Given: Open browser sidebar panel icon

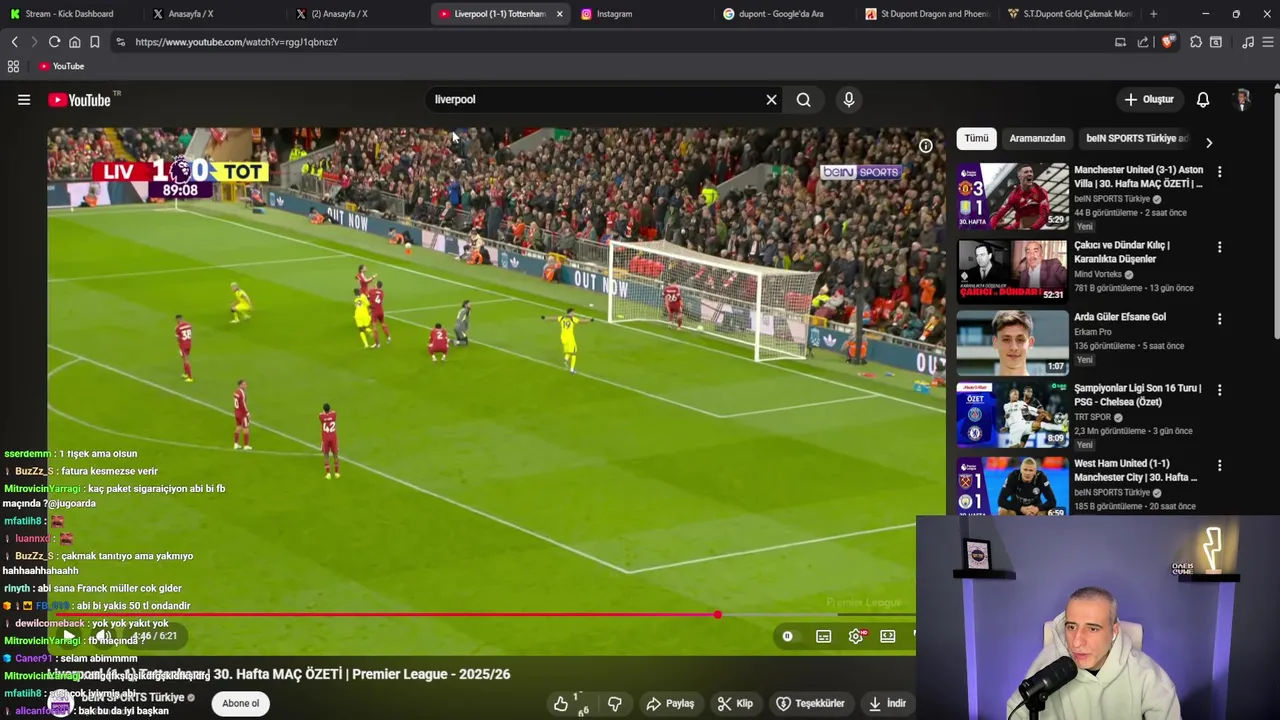Looking at the screenshot, I should click(1216, 42).
